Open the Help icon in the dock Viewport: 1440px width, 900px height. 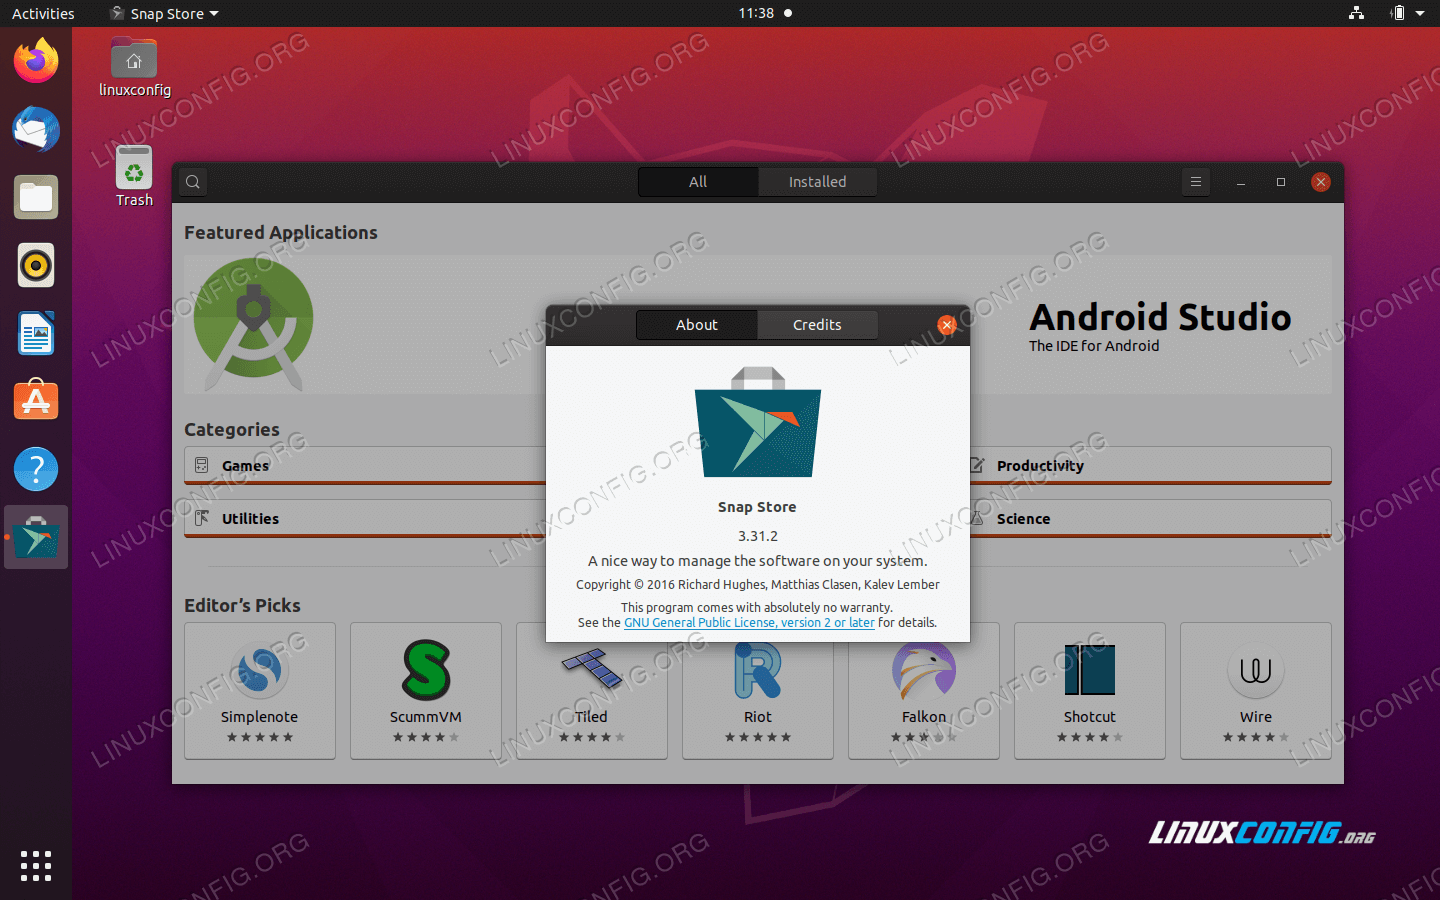coord(36,469)
